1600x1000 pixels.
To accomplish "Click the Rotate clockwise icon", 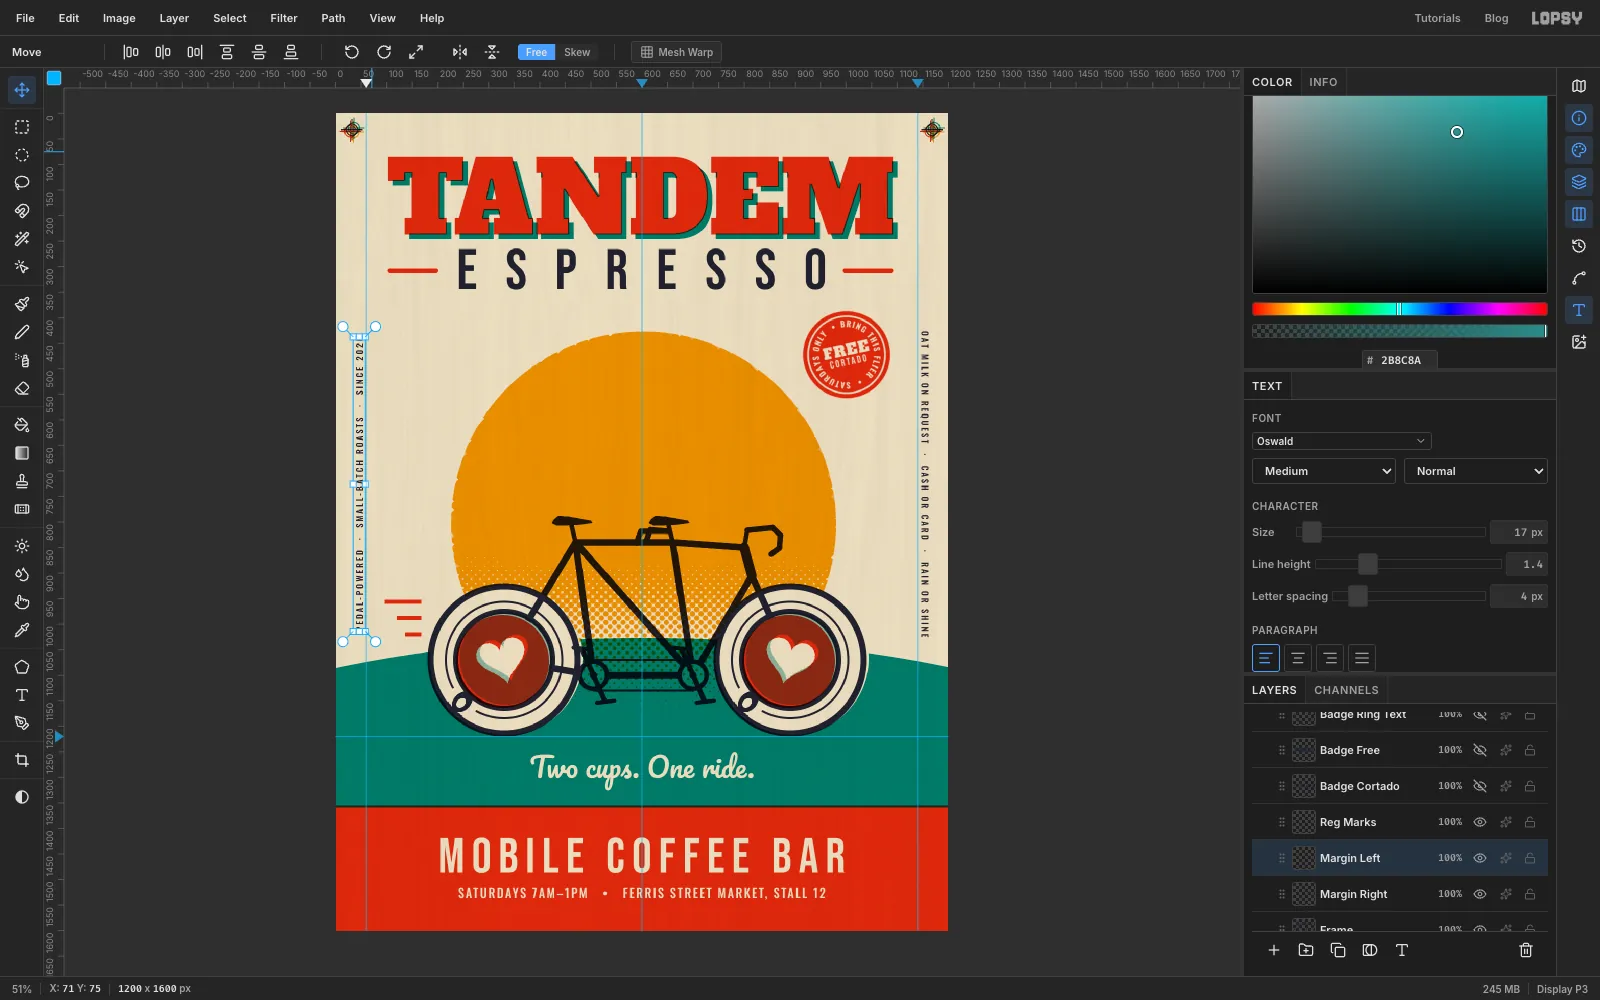I will pyautogui.click(x=384, y=52).
